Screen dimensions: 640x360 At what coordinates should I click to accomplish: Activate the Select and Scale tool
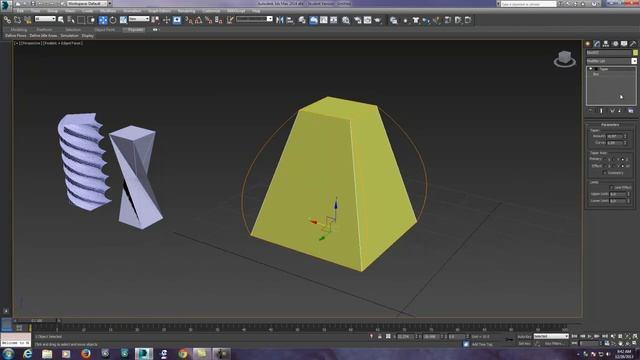123,20
